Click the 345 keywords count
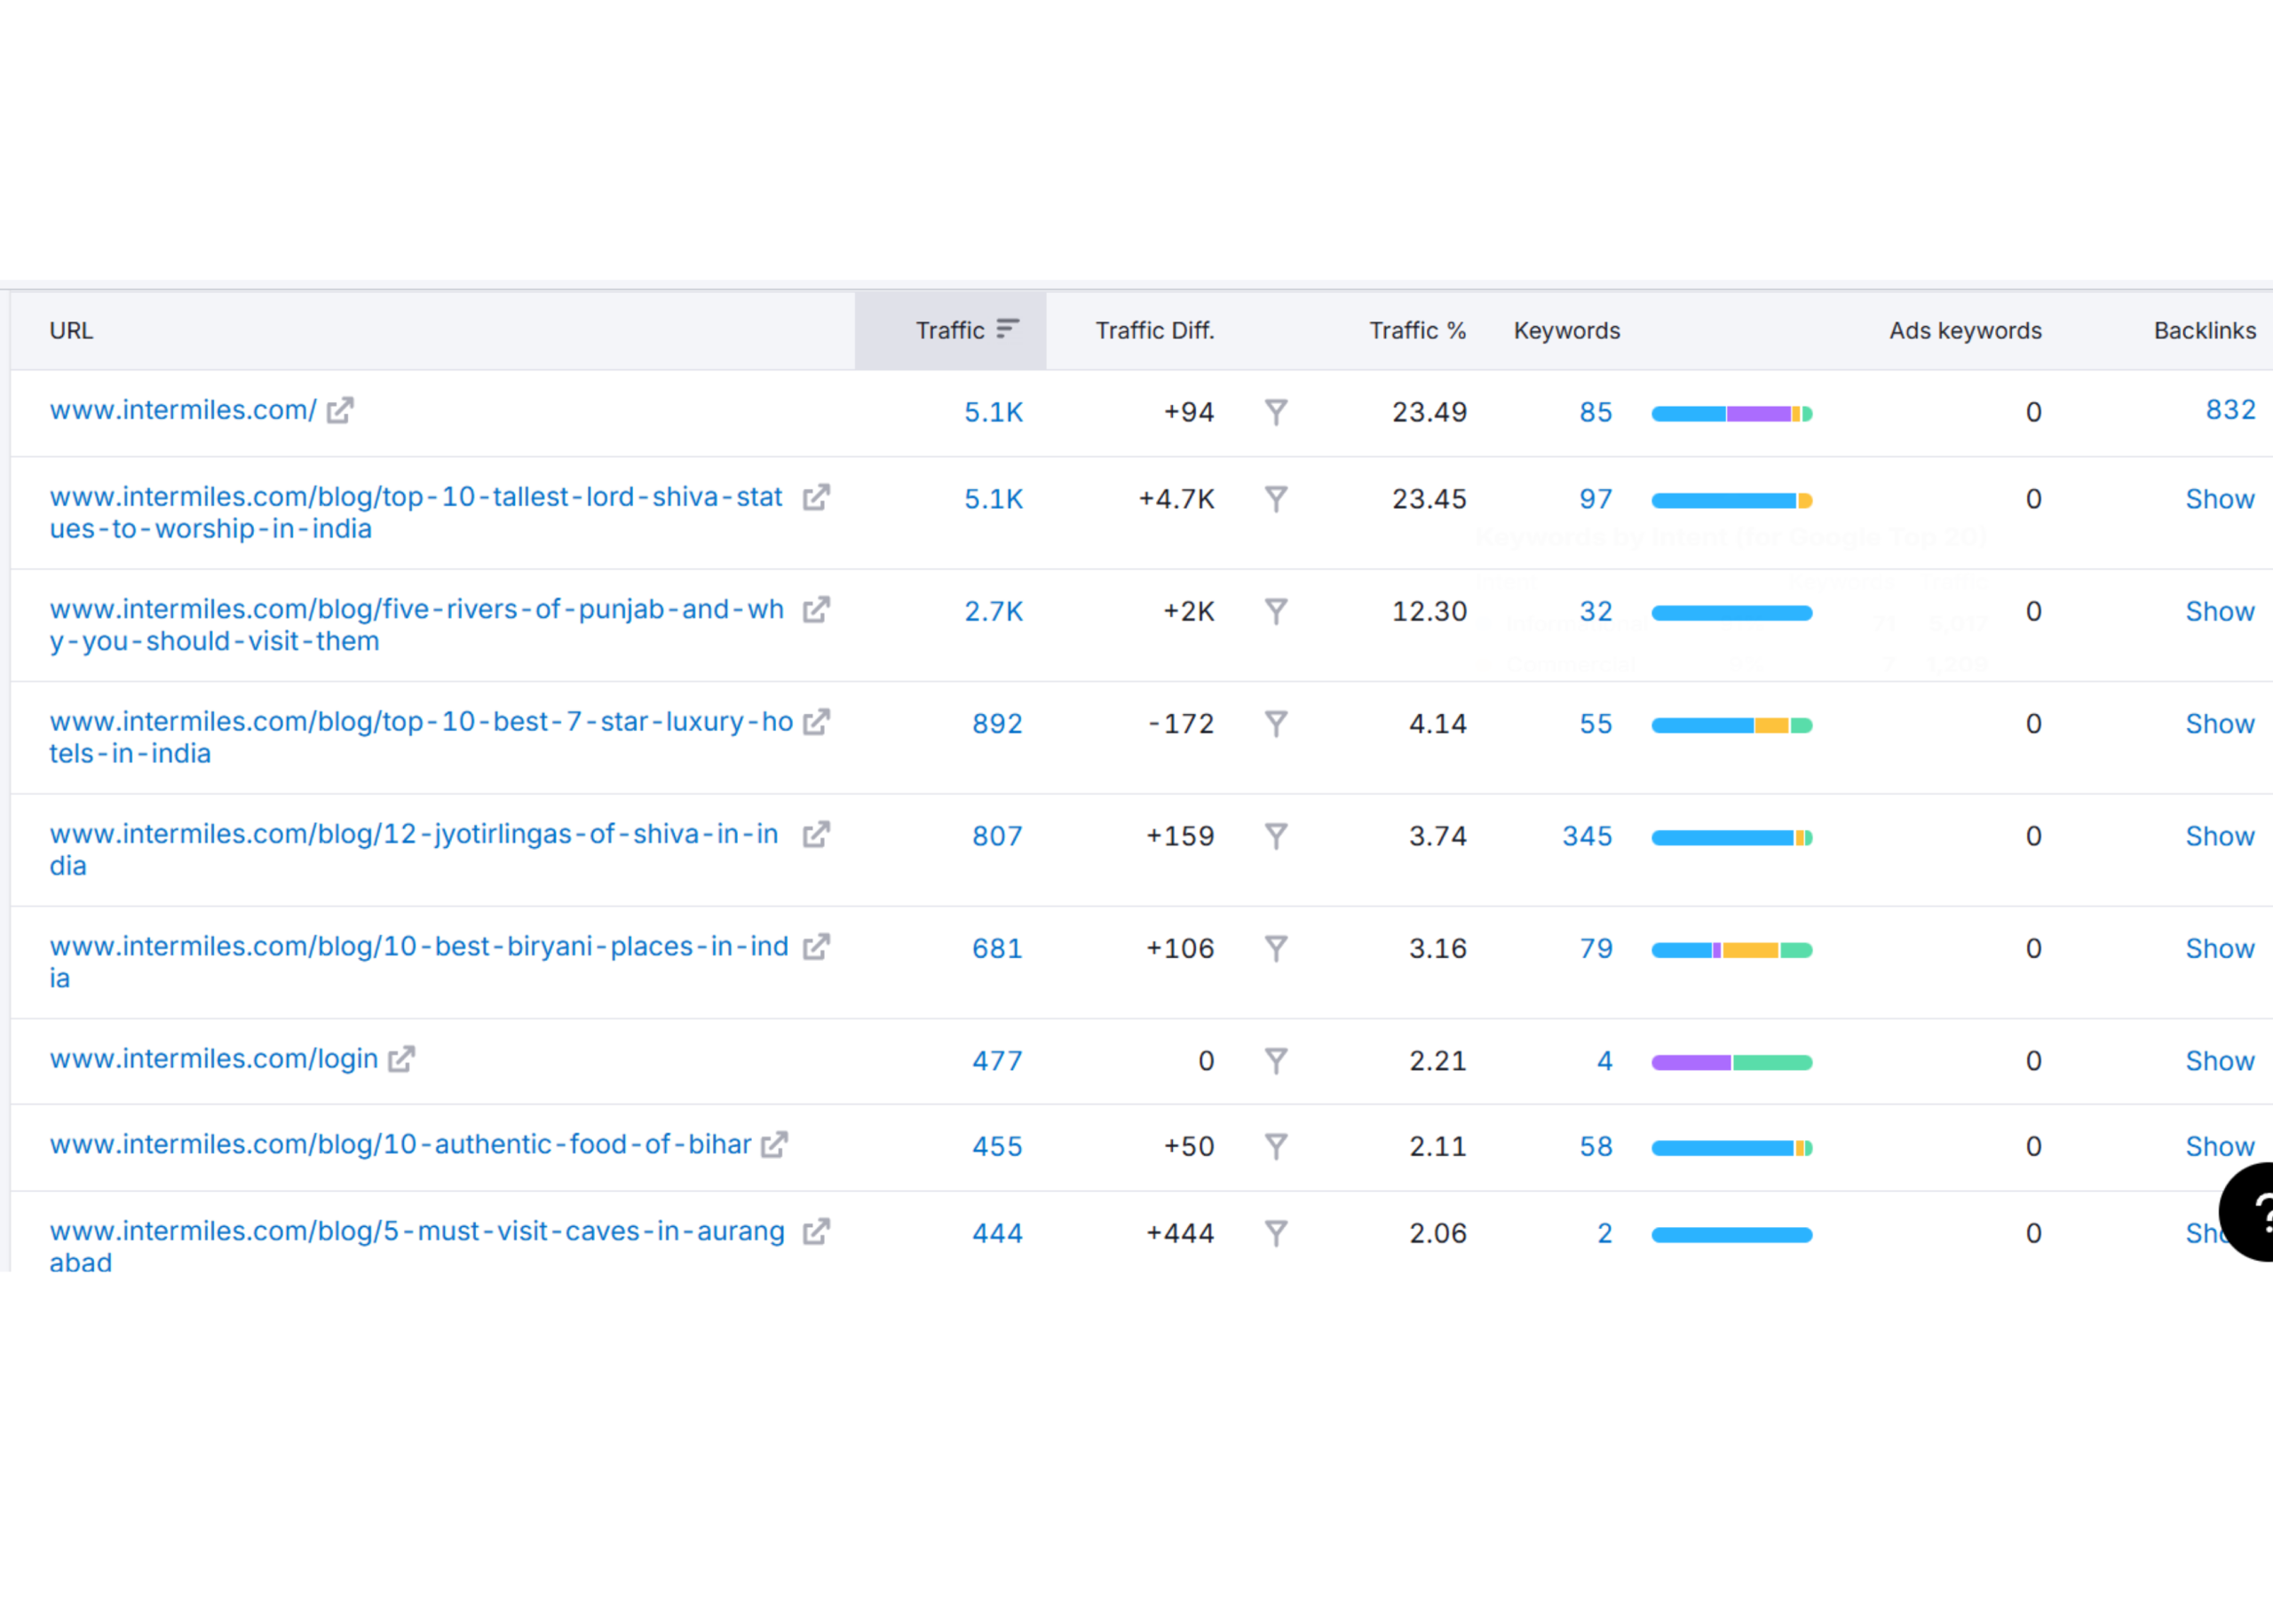The height and width of the screenshot is (1624, 2273). (1587, 836)
